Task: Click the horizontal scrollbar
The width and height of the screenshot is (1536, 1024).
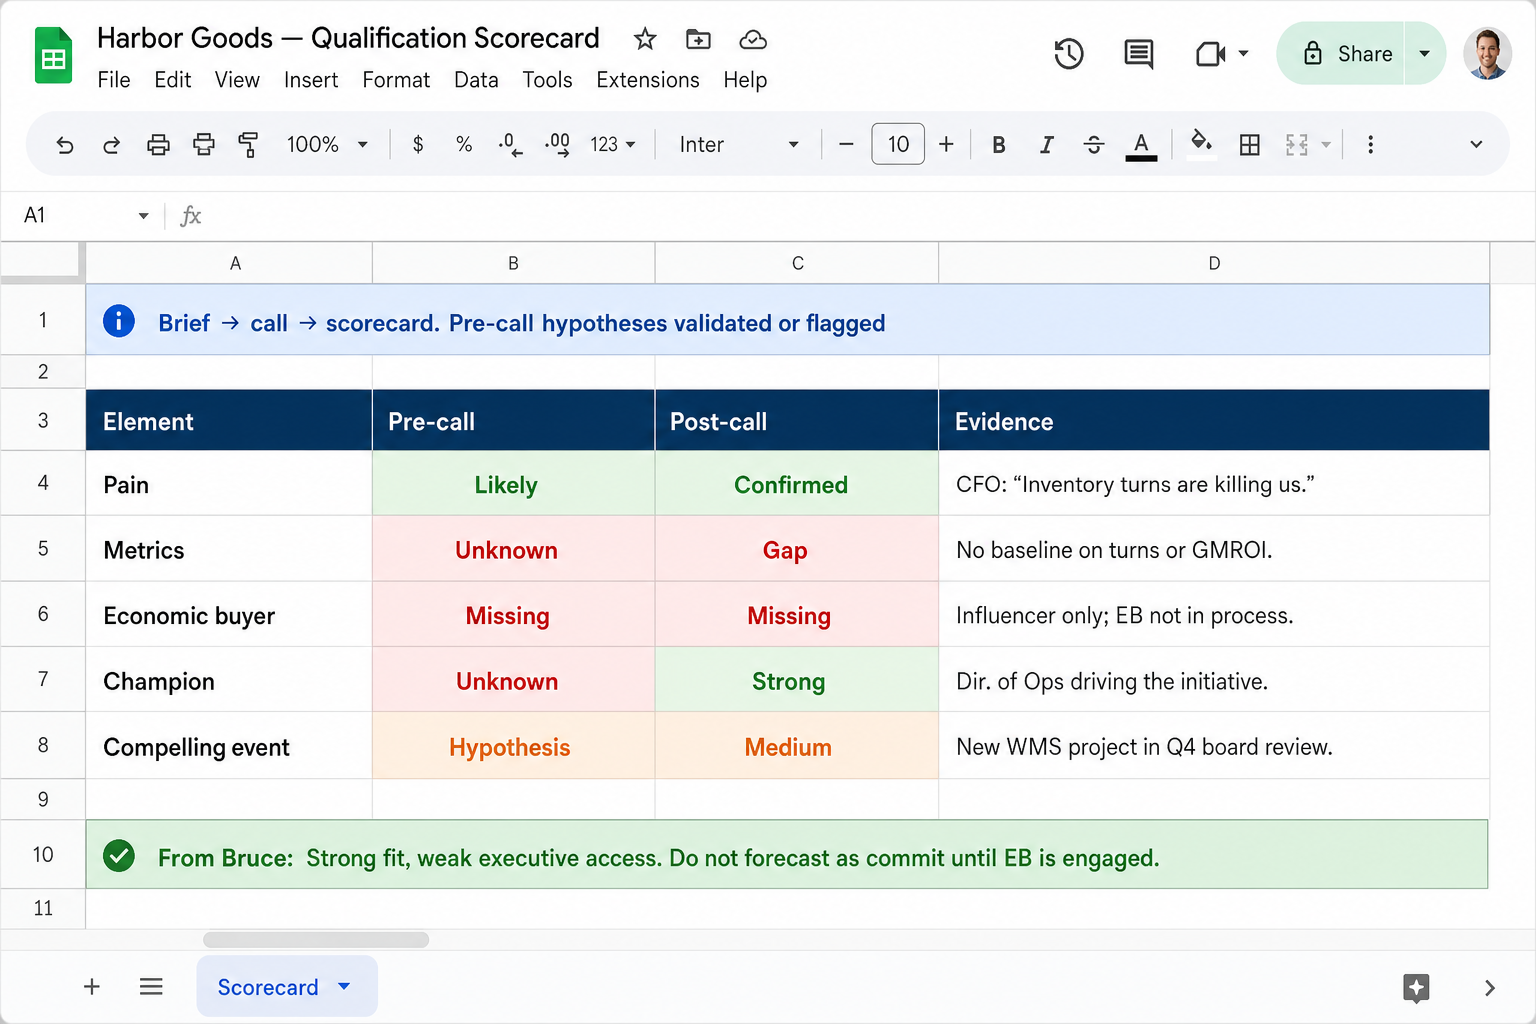Action: (x=316, y=940)
